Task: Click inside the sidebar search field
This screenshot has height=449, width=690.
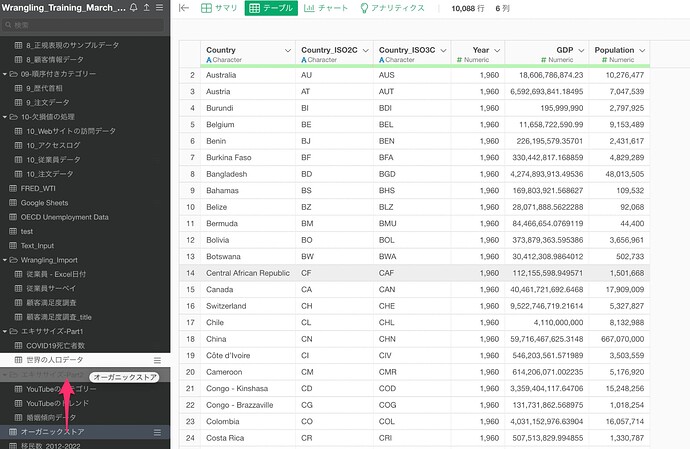Action: (84, 25)
